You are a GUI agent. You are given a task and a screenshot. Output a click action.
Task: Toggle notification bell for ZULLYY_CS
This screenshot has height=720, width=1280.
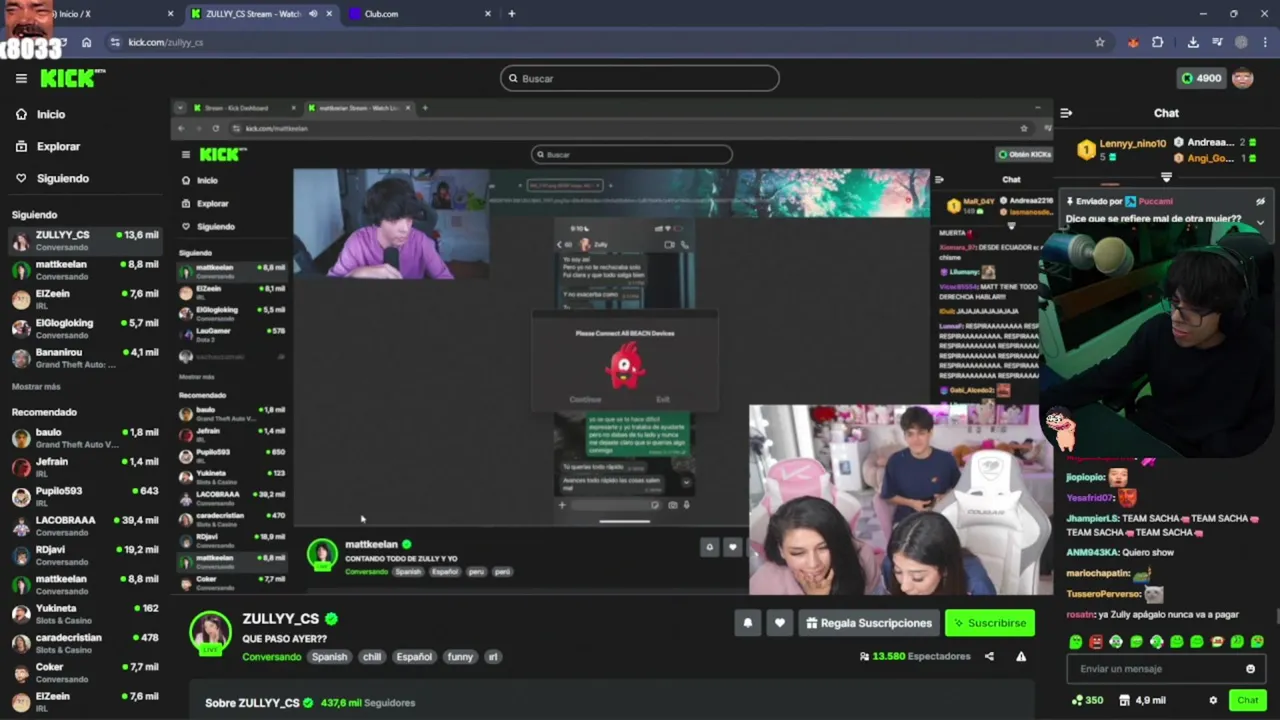coord(748,623)
